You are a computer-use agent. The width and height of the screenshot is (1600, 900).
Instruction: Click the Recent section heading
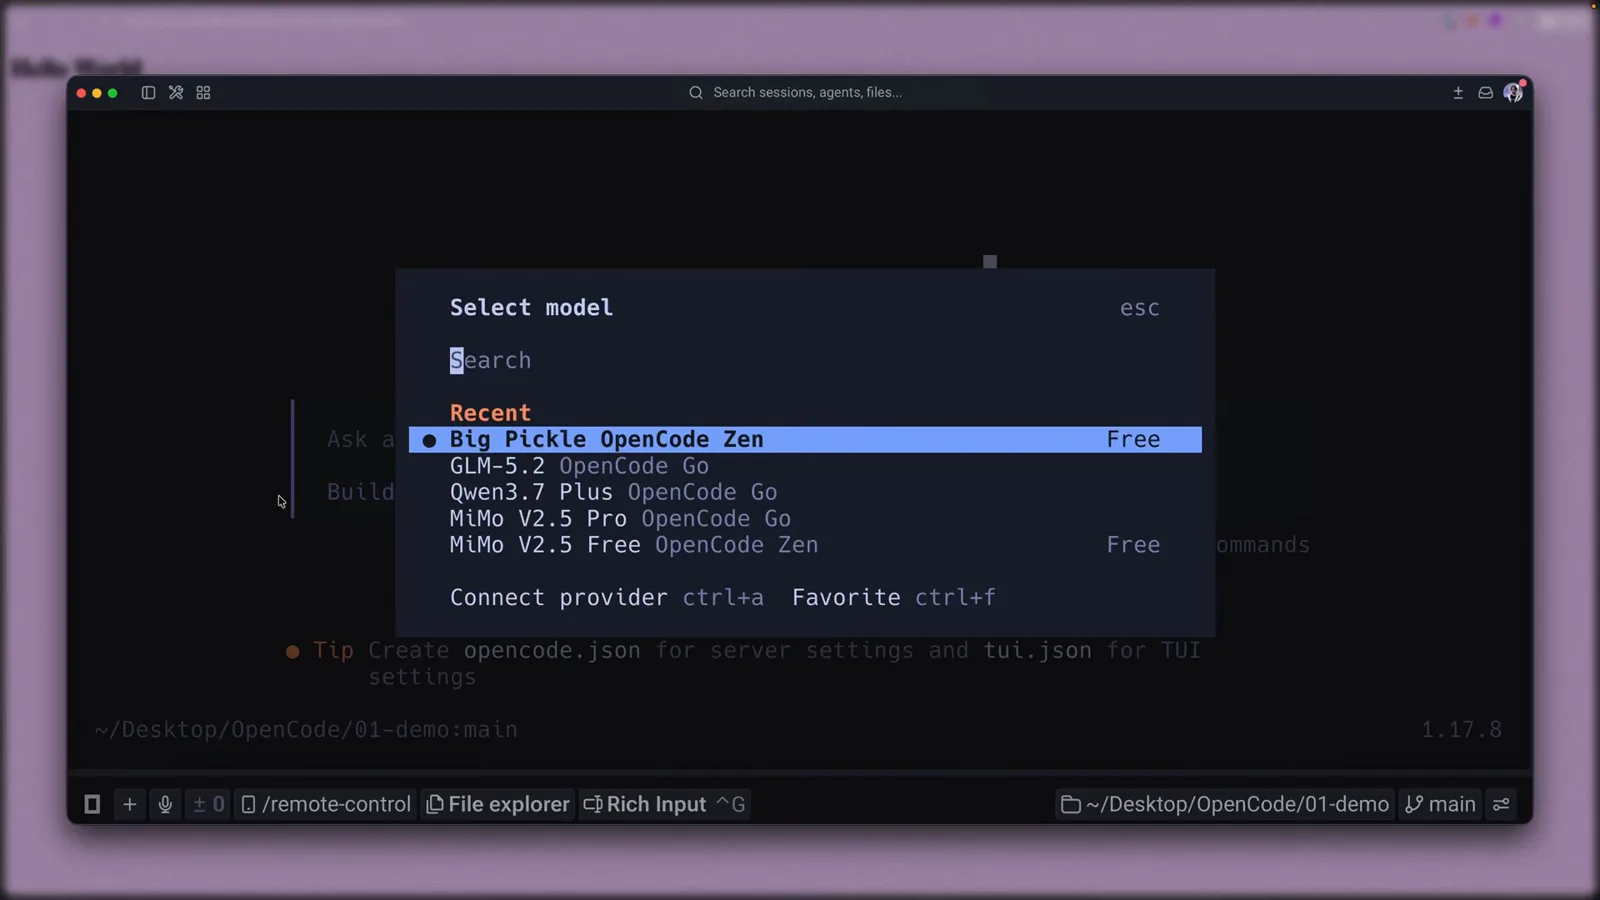point(490,413)
